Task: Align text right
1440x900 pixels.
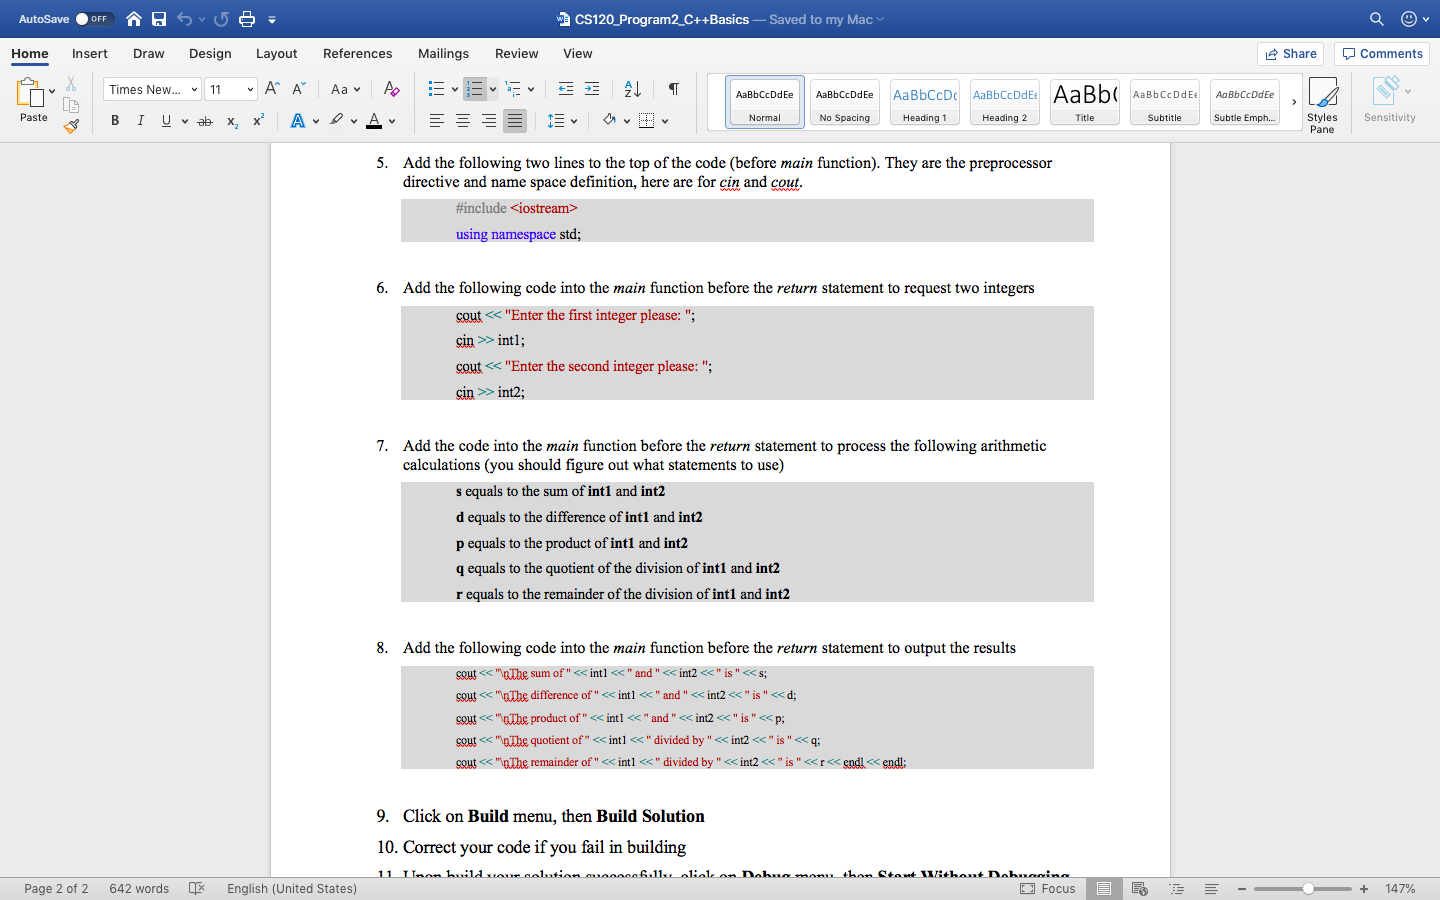Action: pyautogui.click(x=489, y=121)
